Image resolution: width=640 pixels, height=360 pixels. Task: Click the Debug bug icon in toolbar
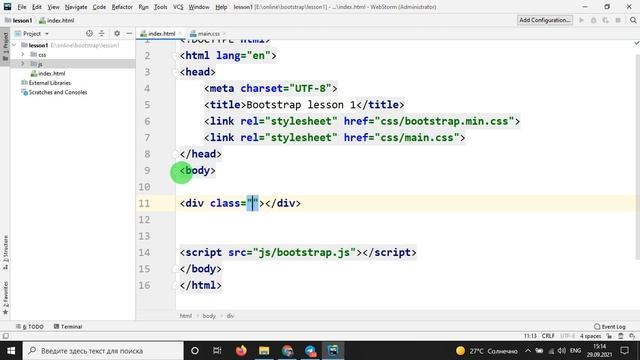(x=593, y=20)
